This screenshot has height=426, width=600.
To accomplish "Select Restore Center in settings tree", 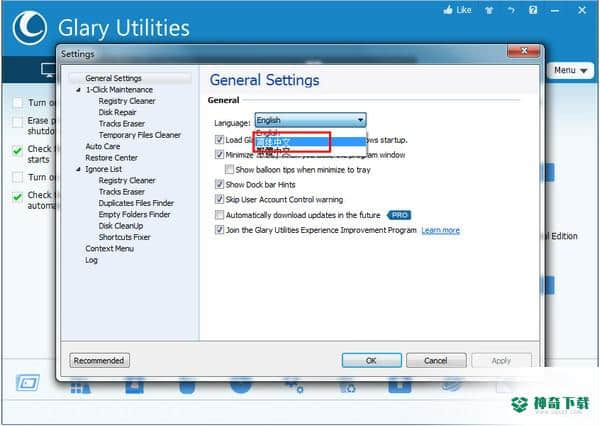I will [111, 158].
